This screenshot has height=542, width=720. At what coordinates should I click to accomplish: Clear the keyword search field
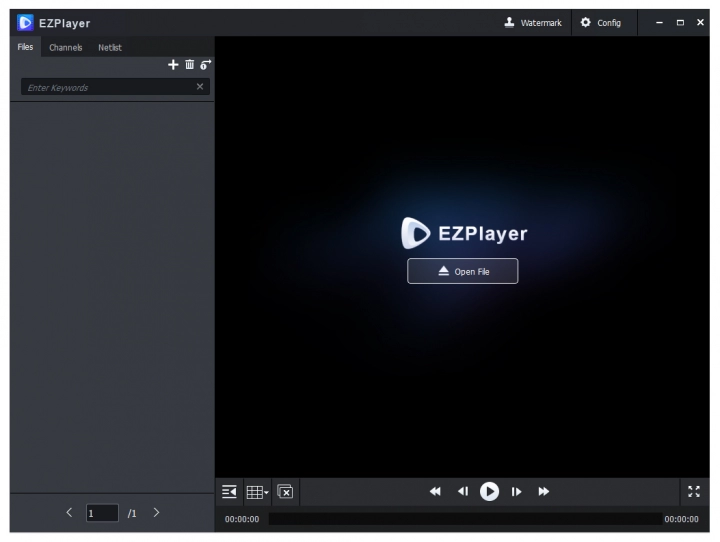pos(200,86)
